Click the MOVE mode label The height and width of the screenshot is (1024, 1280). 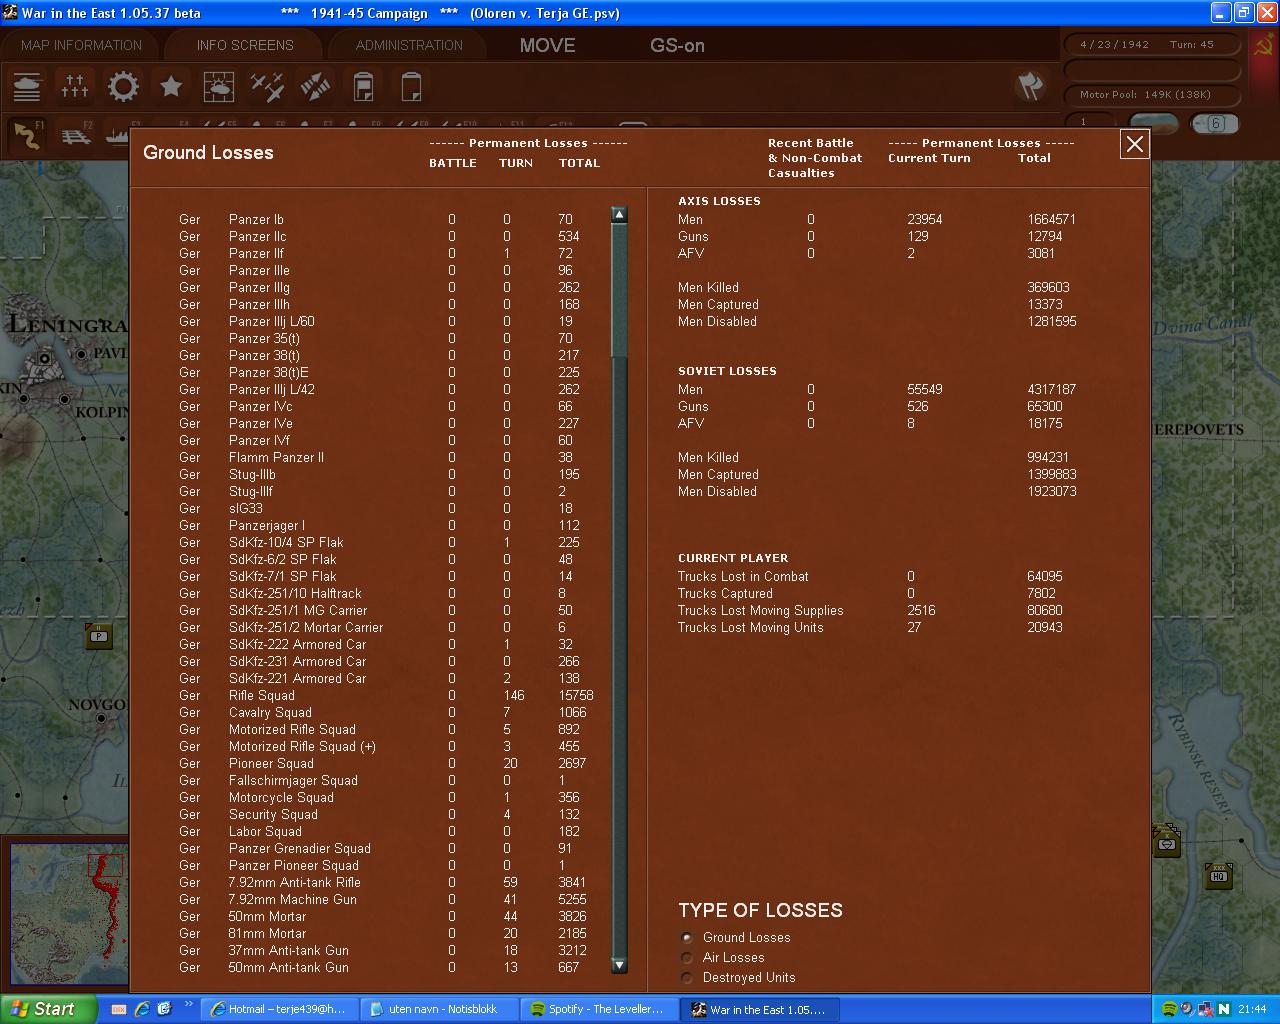pyautogui.click(x=547, y=45)
